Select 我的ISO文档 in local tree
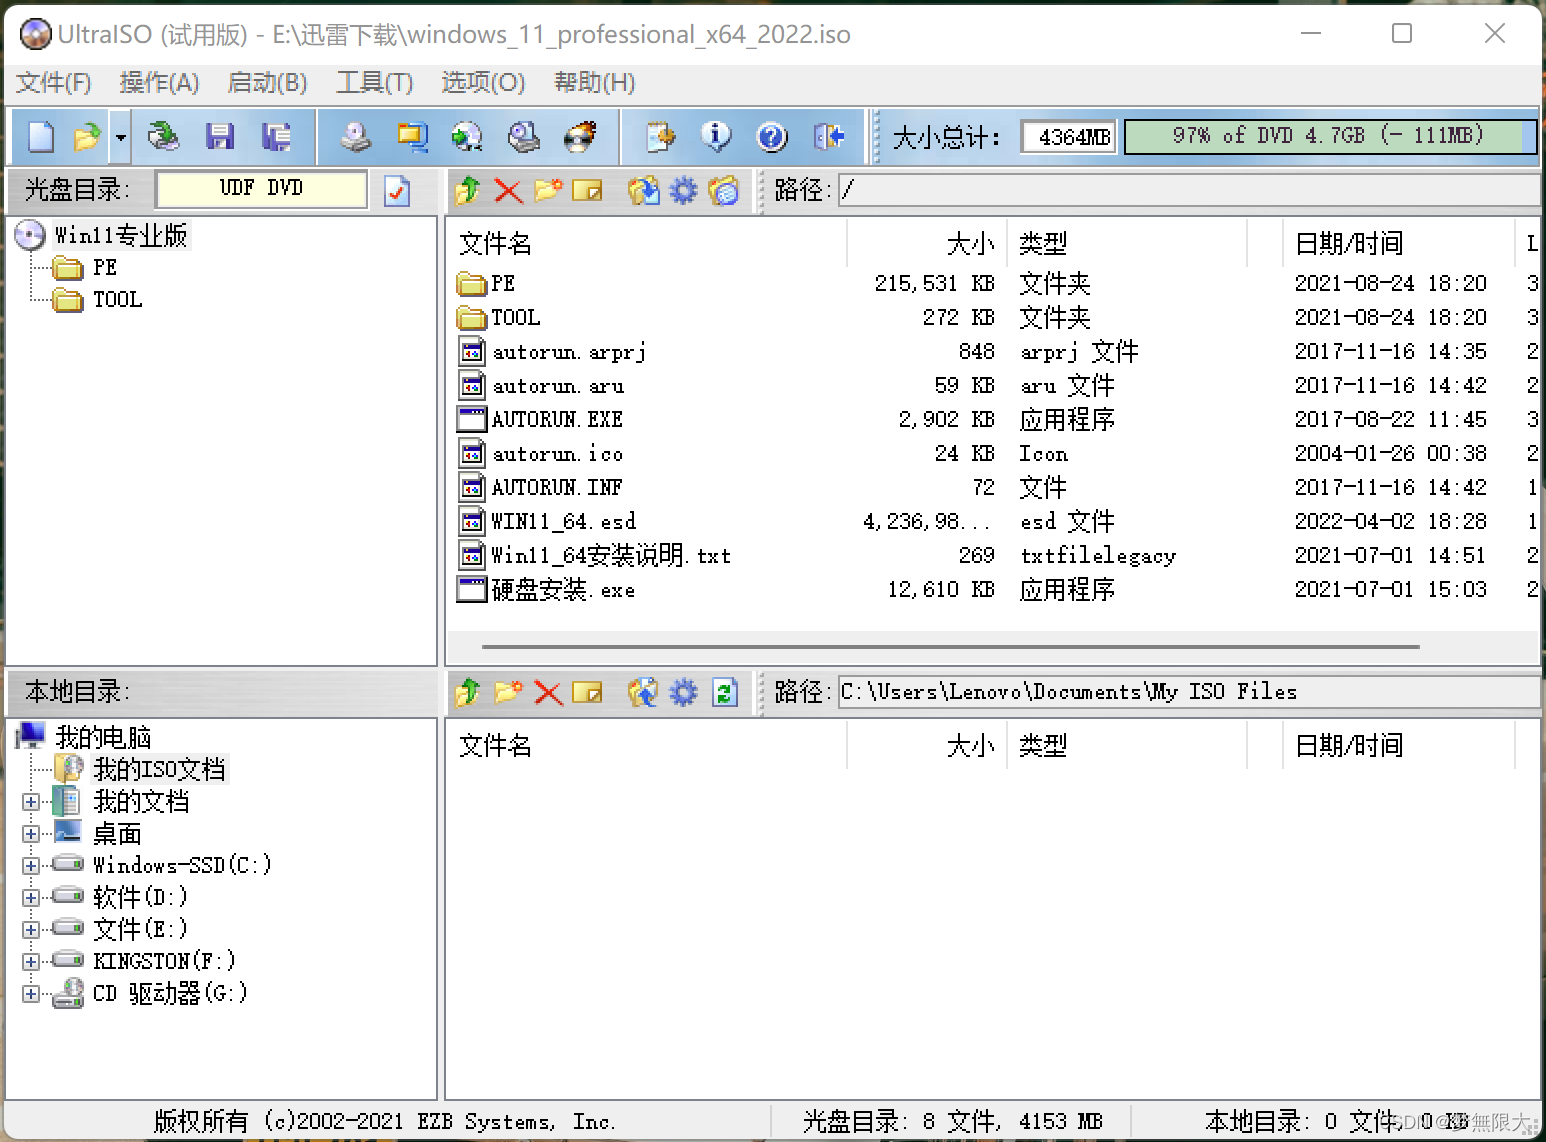The image size is (1546, 1142). [159, 769]
